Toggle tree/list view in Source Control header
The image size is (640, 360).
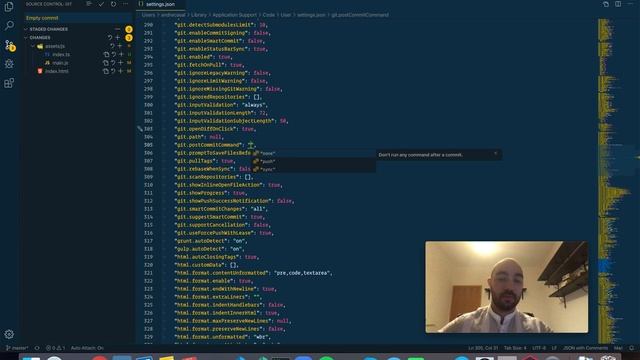(89, 4)
